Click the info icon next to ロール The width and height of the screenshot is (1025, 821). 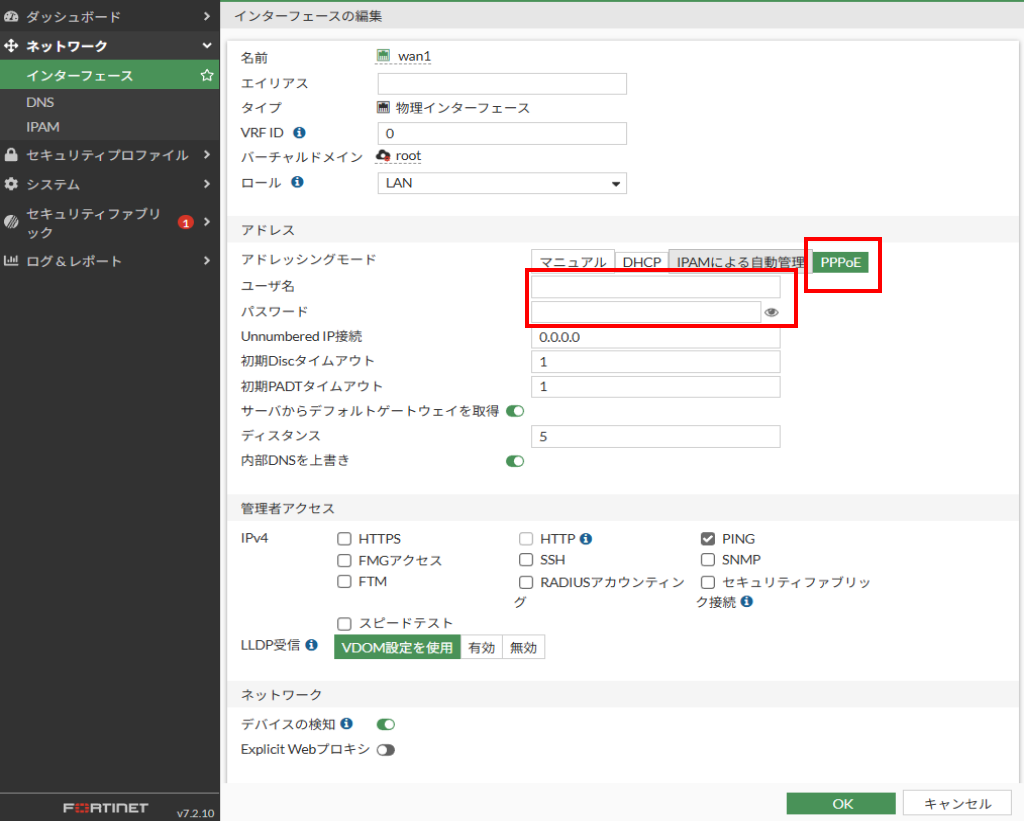(297, 182)
